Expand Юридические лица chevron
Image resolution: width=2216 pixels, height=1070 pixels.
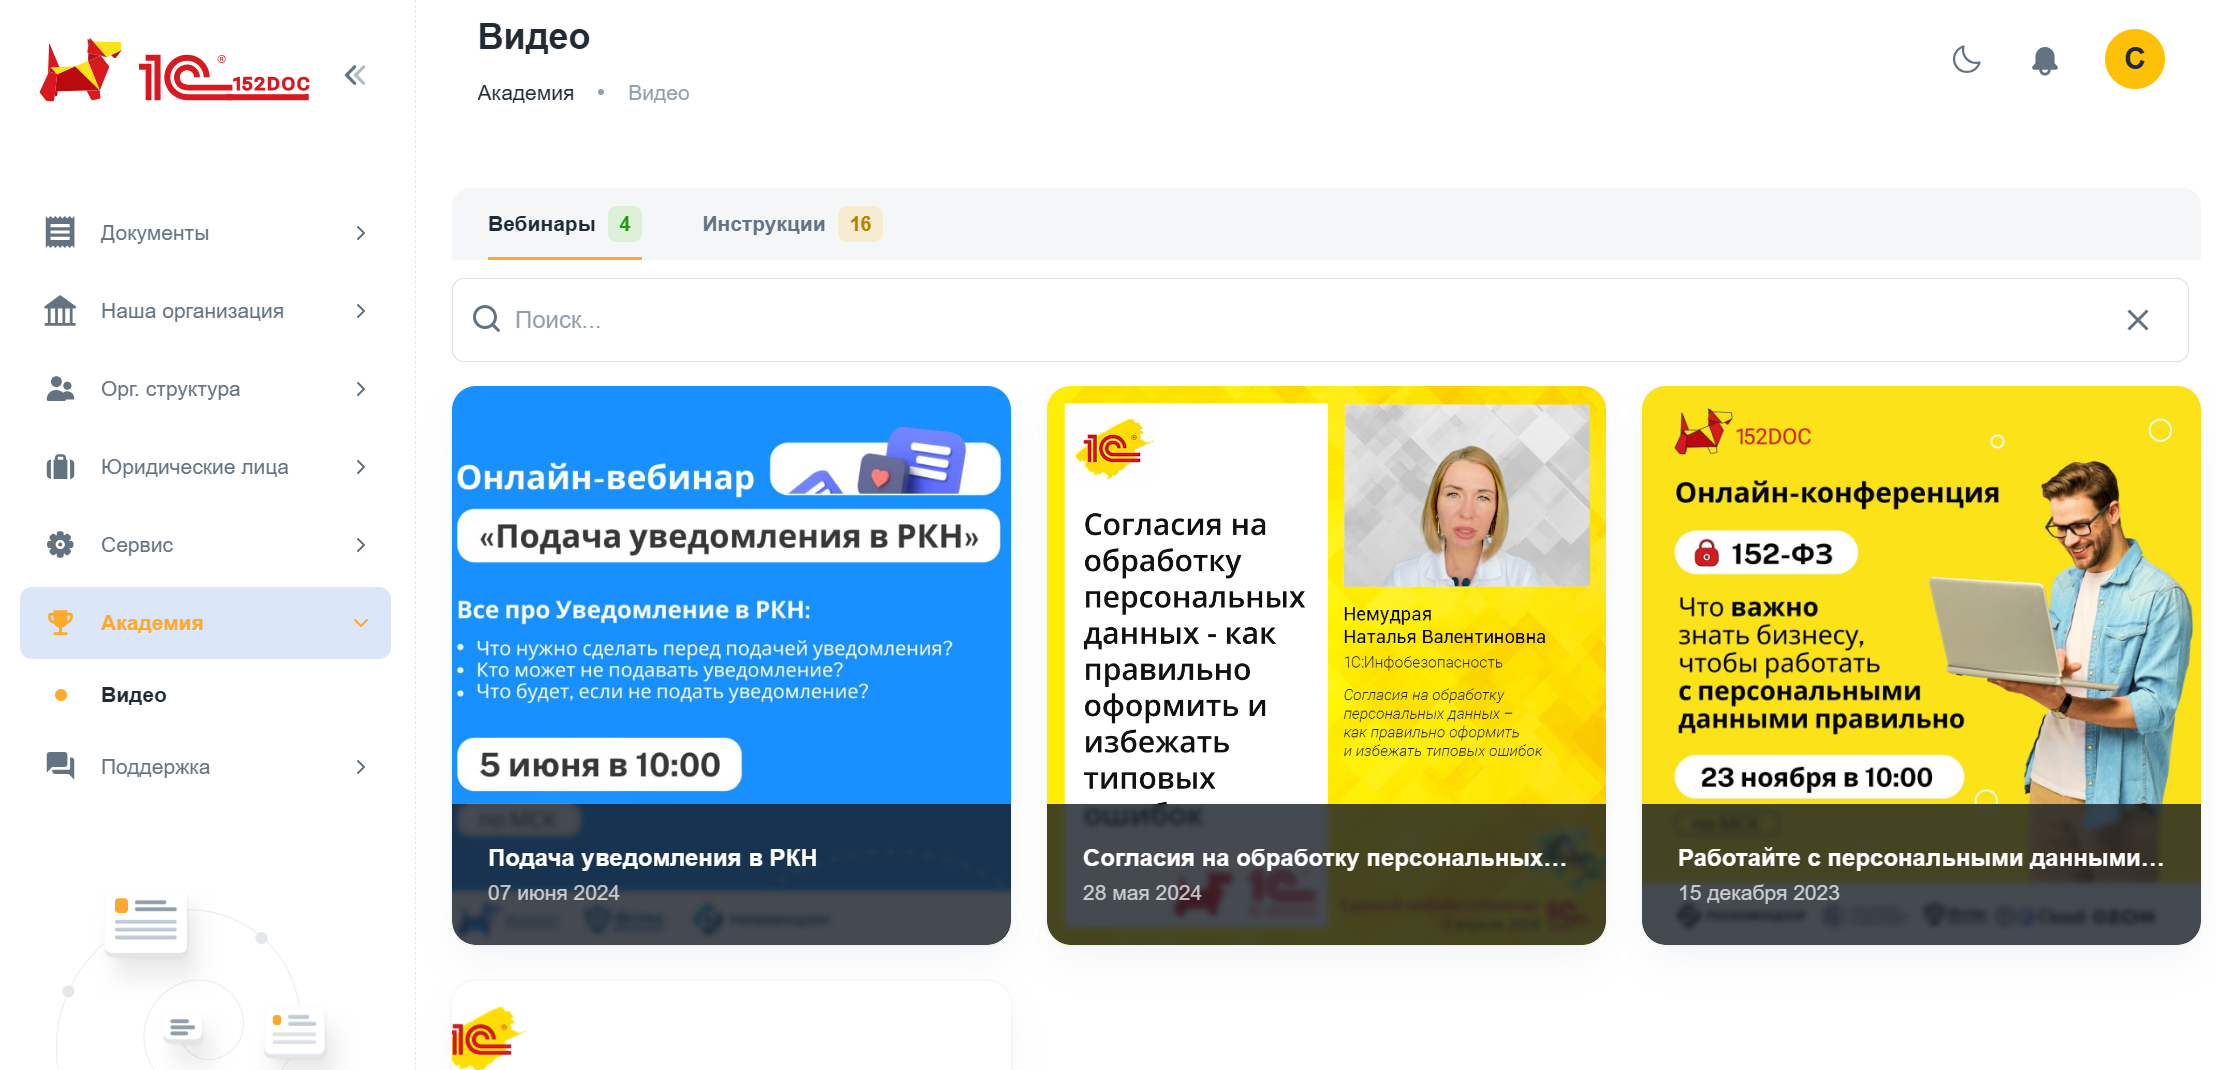(361, 467)
